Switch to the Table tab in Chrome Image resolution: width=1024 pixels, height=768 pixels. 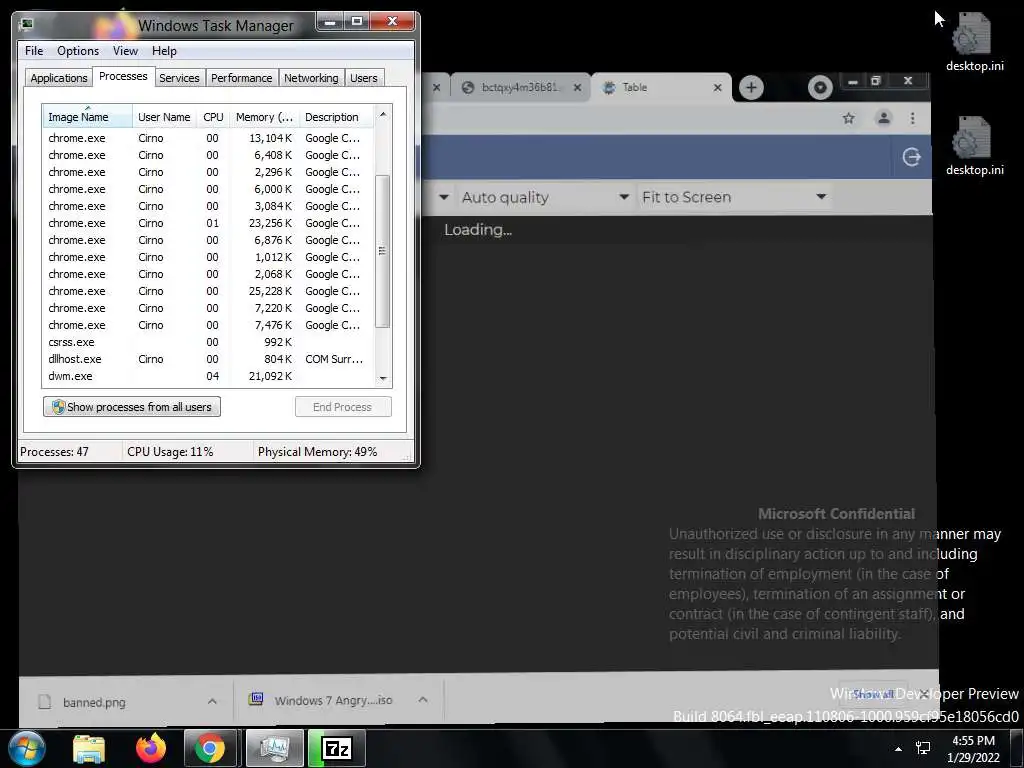tap(660, 88)
